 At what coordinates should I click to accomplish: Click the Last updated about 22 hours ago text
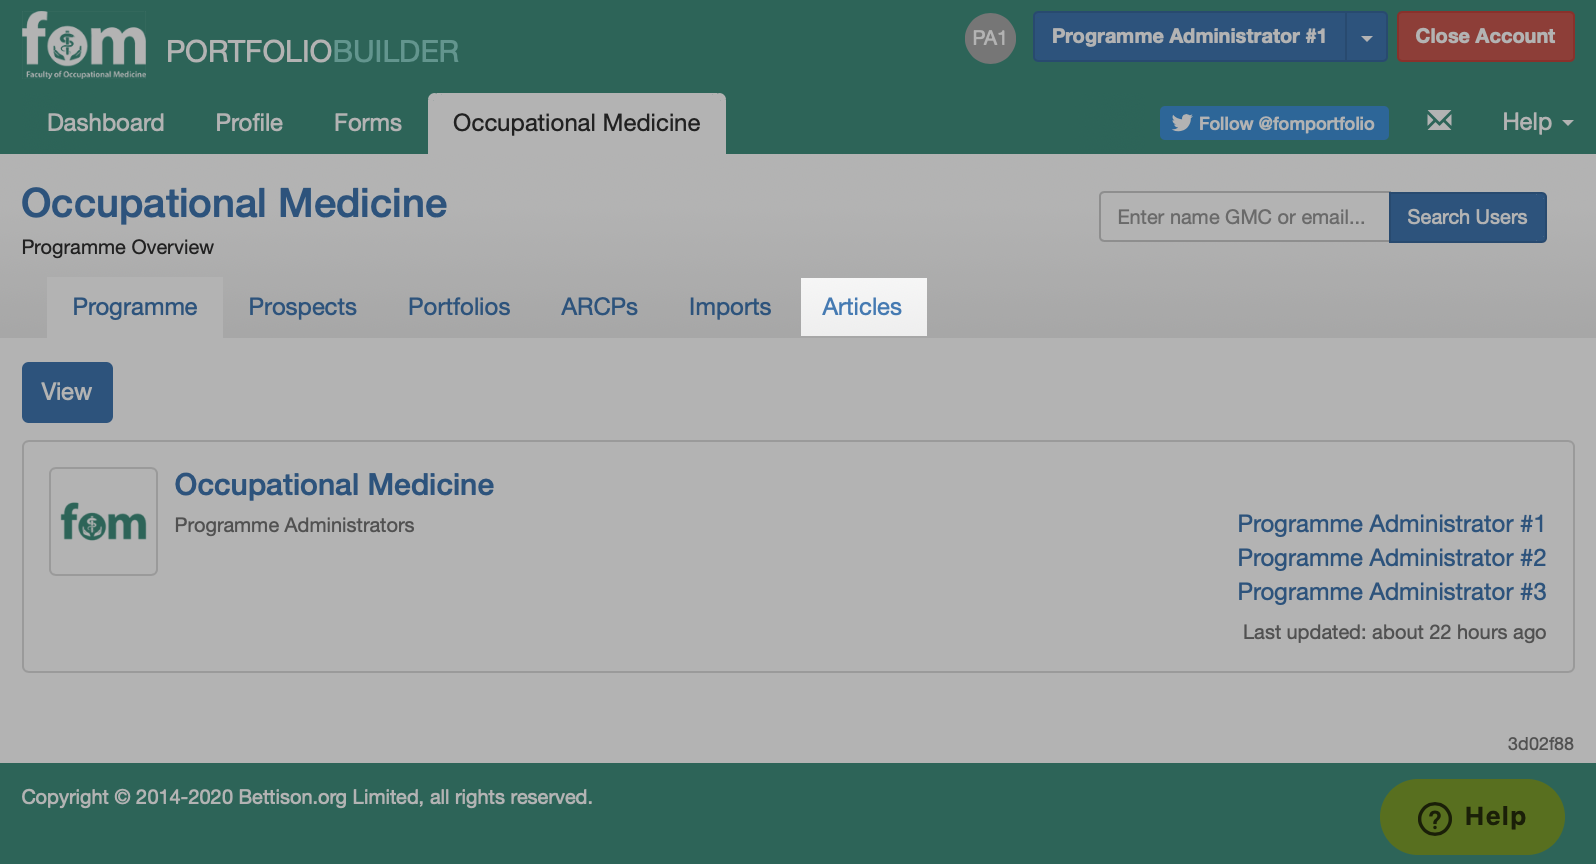(1394, 632)
